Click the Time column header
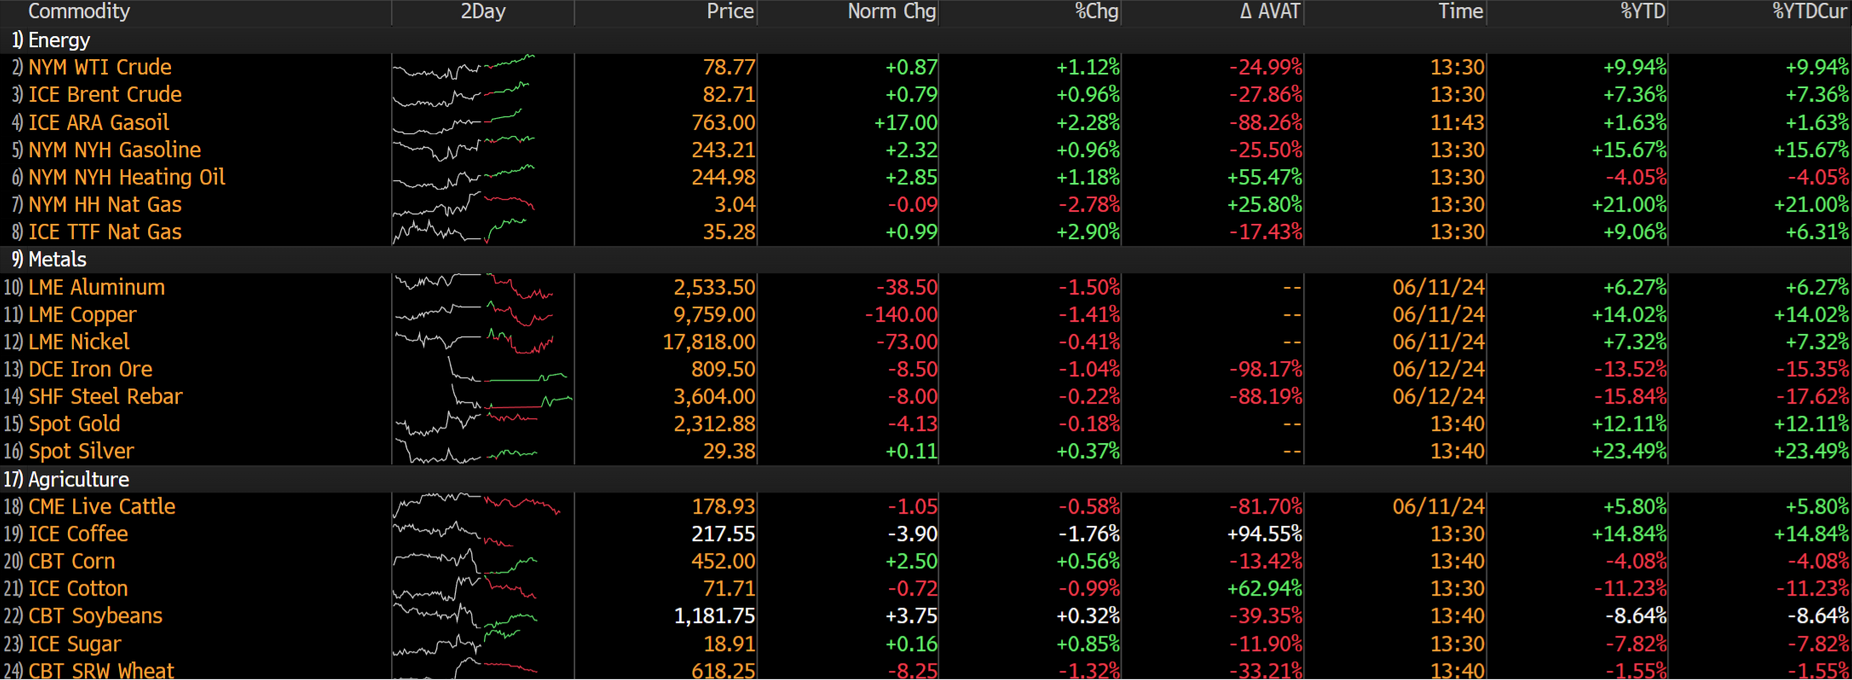This screenshot has height=680, width=1852. 1461,12
